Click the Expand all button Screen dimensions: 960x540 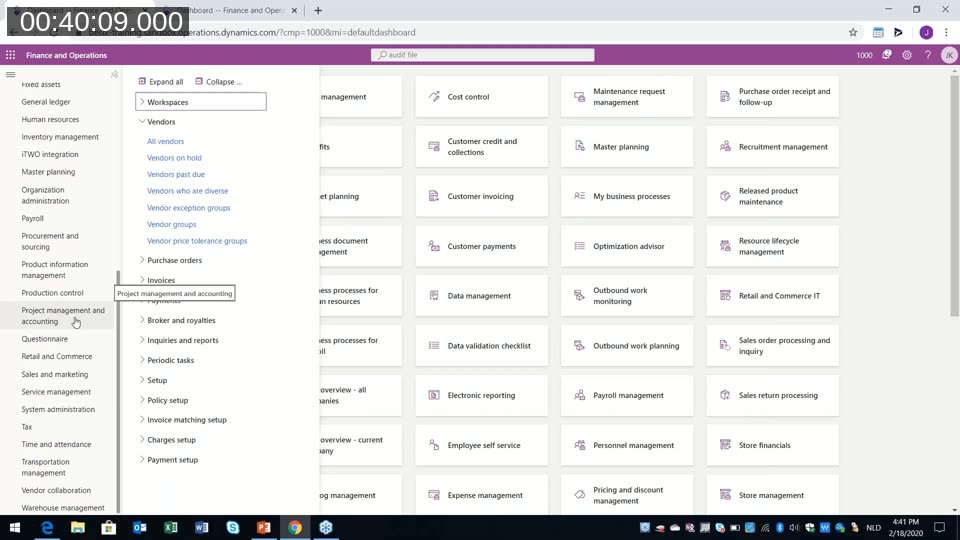(160, 81)
